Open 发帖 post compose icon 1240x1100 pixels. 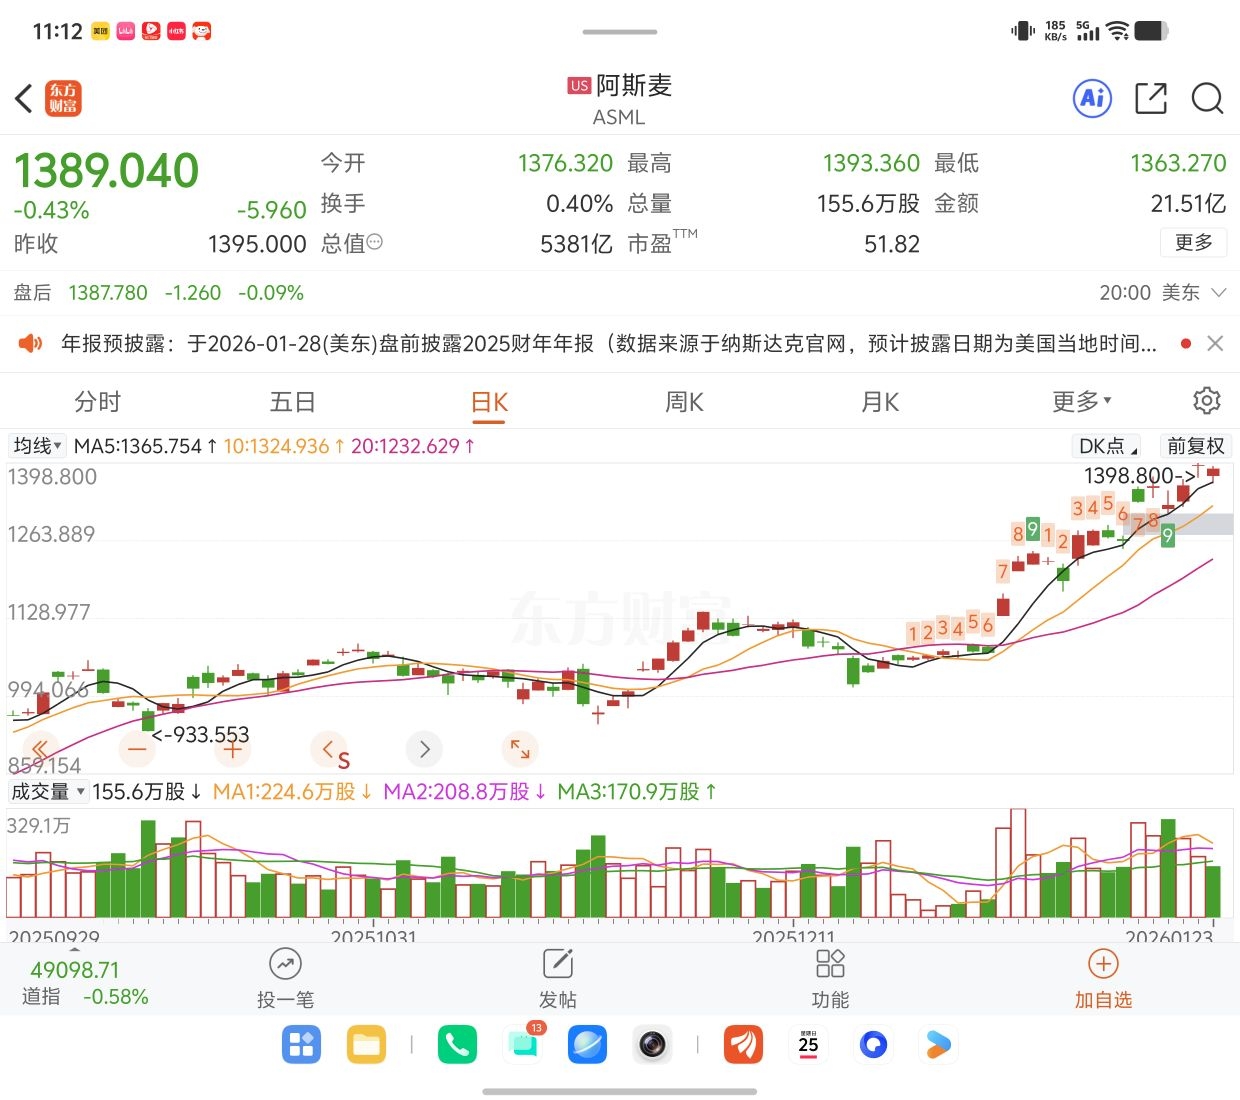[x=558, y=964]
